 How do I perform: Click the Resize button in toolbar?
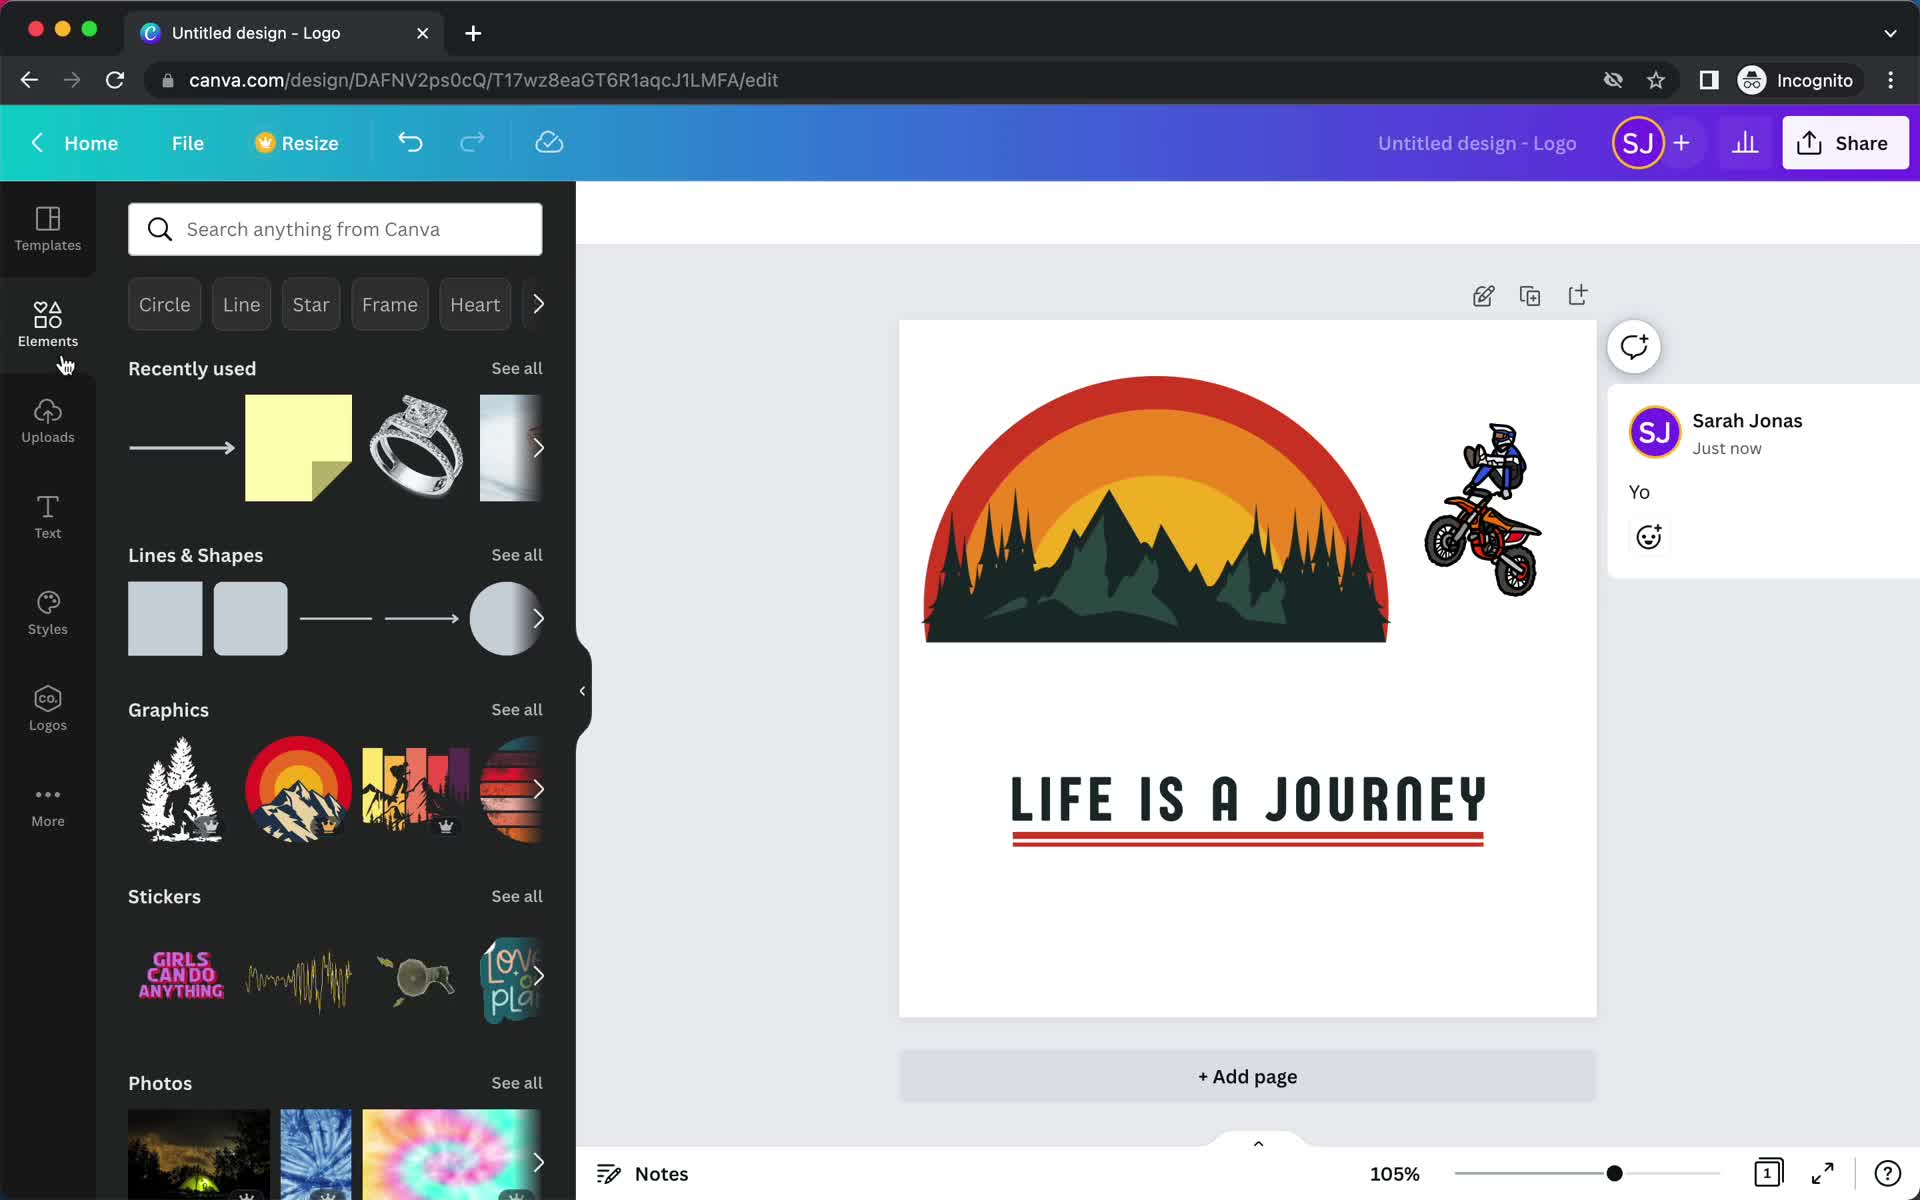click(x=294, y=142)
